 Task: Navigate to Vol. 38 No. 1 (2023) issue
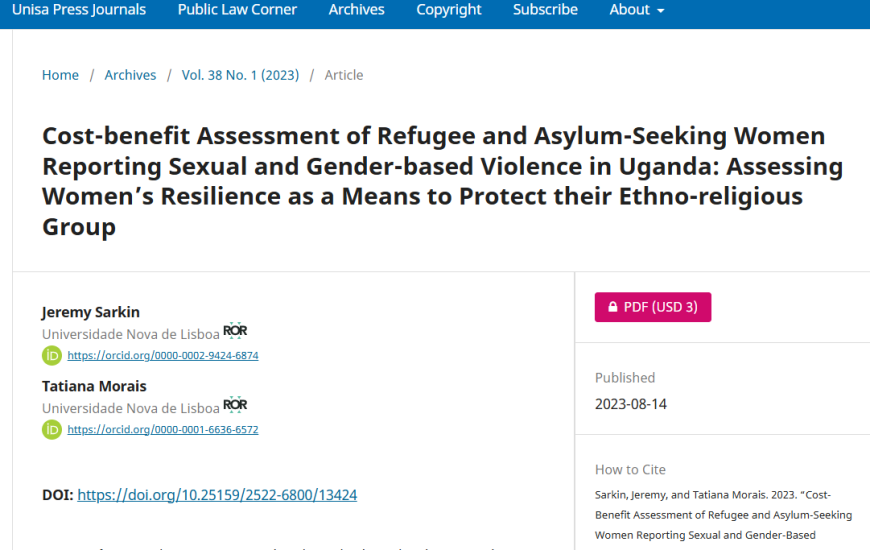point(240,75)
